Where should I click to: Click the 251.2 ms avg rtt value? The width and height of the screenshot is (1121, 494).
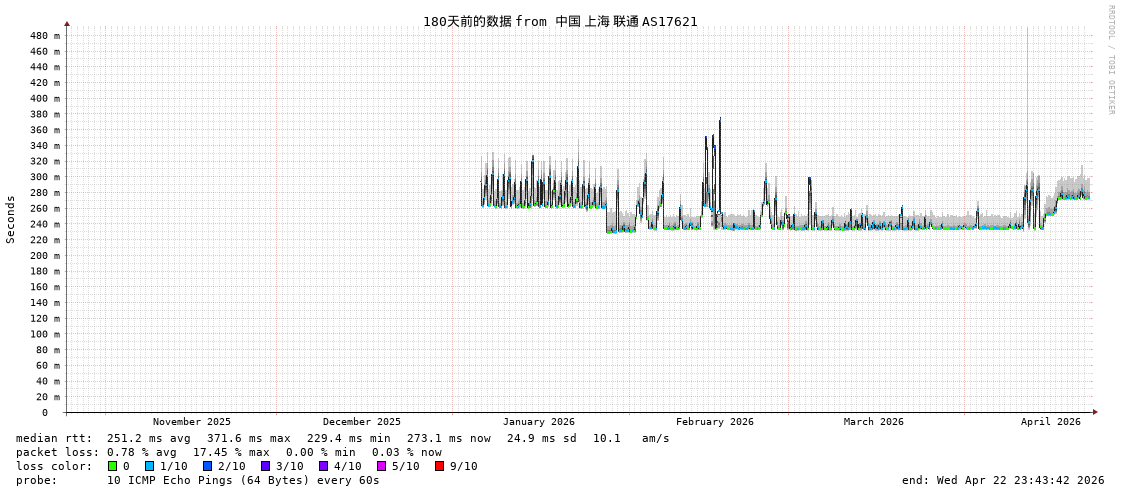[149, 438]
